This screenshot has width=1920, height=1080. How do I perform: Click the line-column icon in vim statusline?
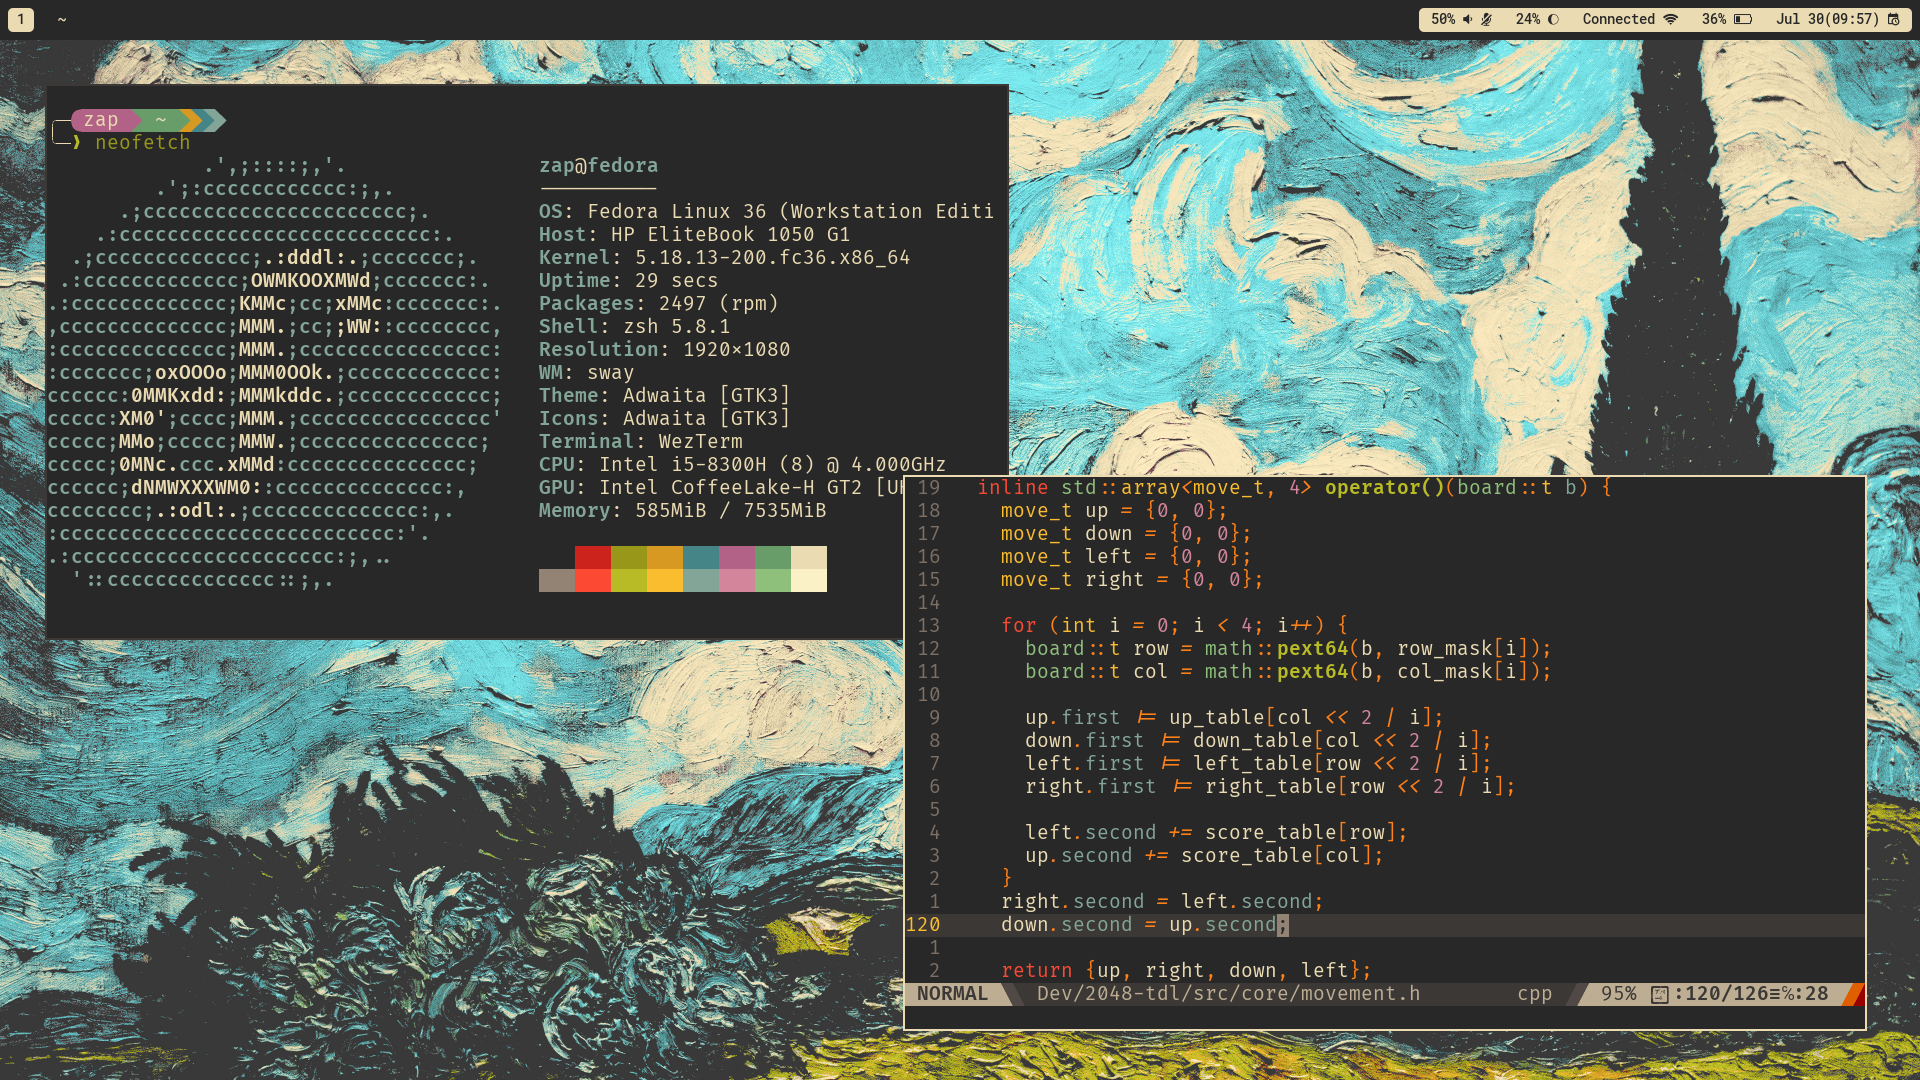(x=1660, y=994)
